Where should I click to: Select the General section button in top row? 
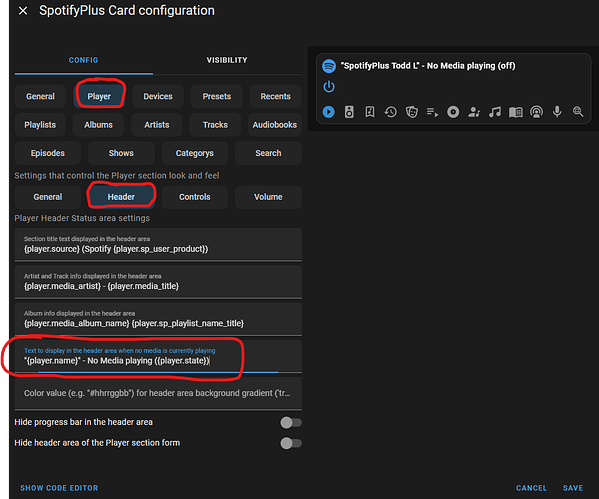point(40,96)
